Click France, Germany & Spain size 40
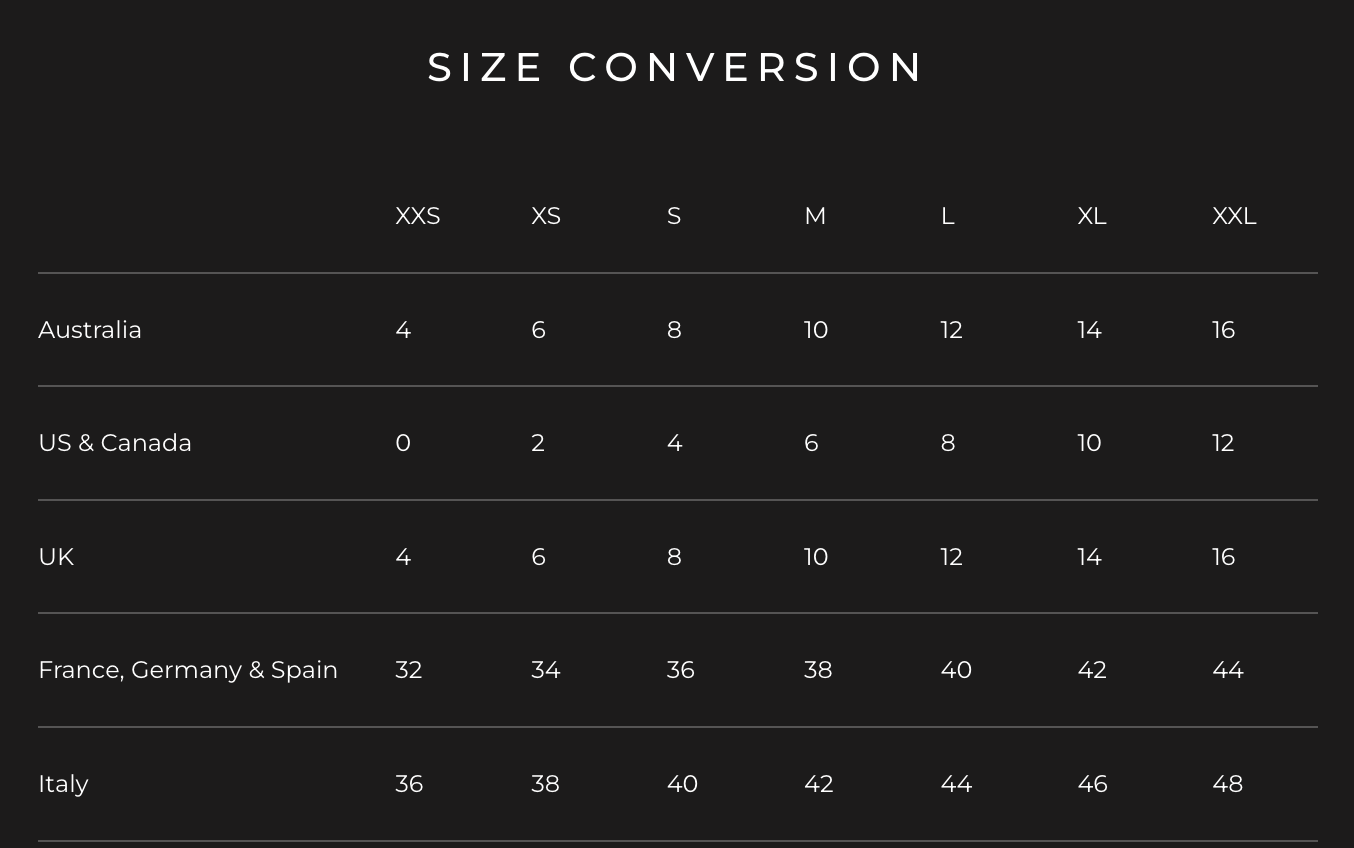The width and height of the screenshot is (1354, 848). coord(956,670)
